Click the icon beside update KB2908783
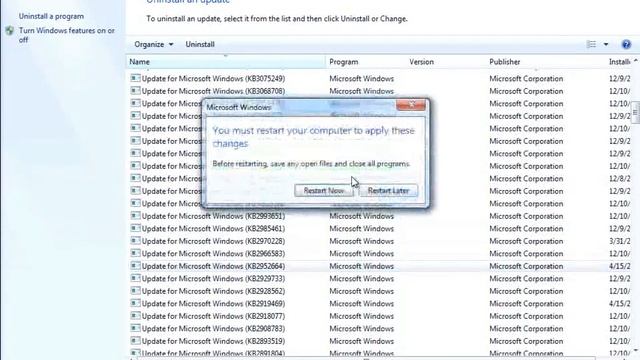The width and height of the screenshot is (640, 360). (x=135, y=328)
